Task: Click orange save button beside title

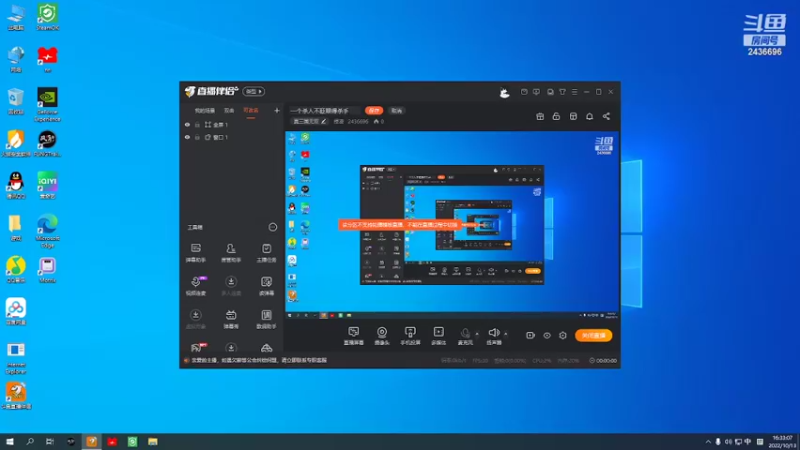Action: click(374, 110)
